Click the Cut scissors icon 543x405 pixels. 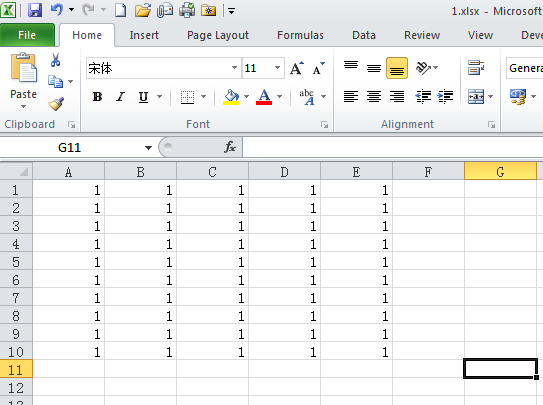tap(55, 60)
